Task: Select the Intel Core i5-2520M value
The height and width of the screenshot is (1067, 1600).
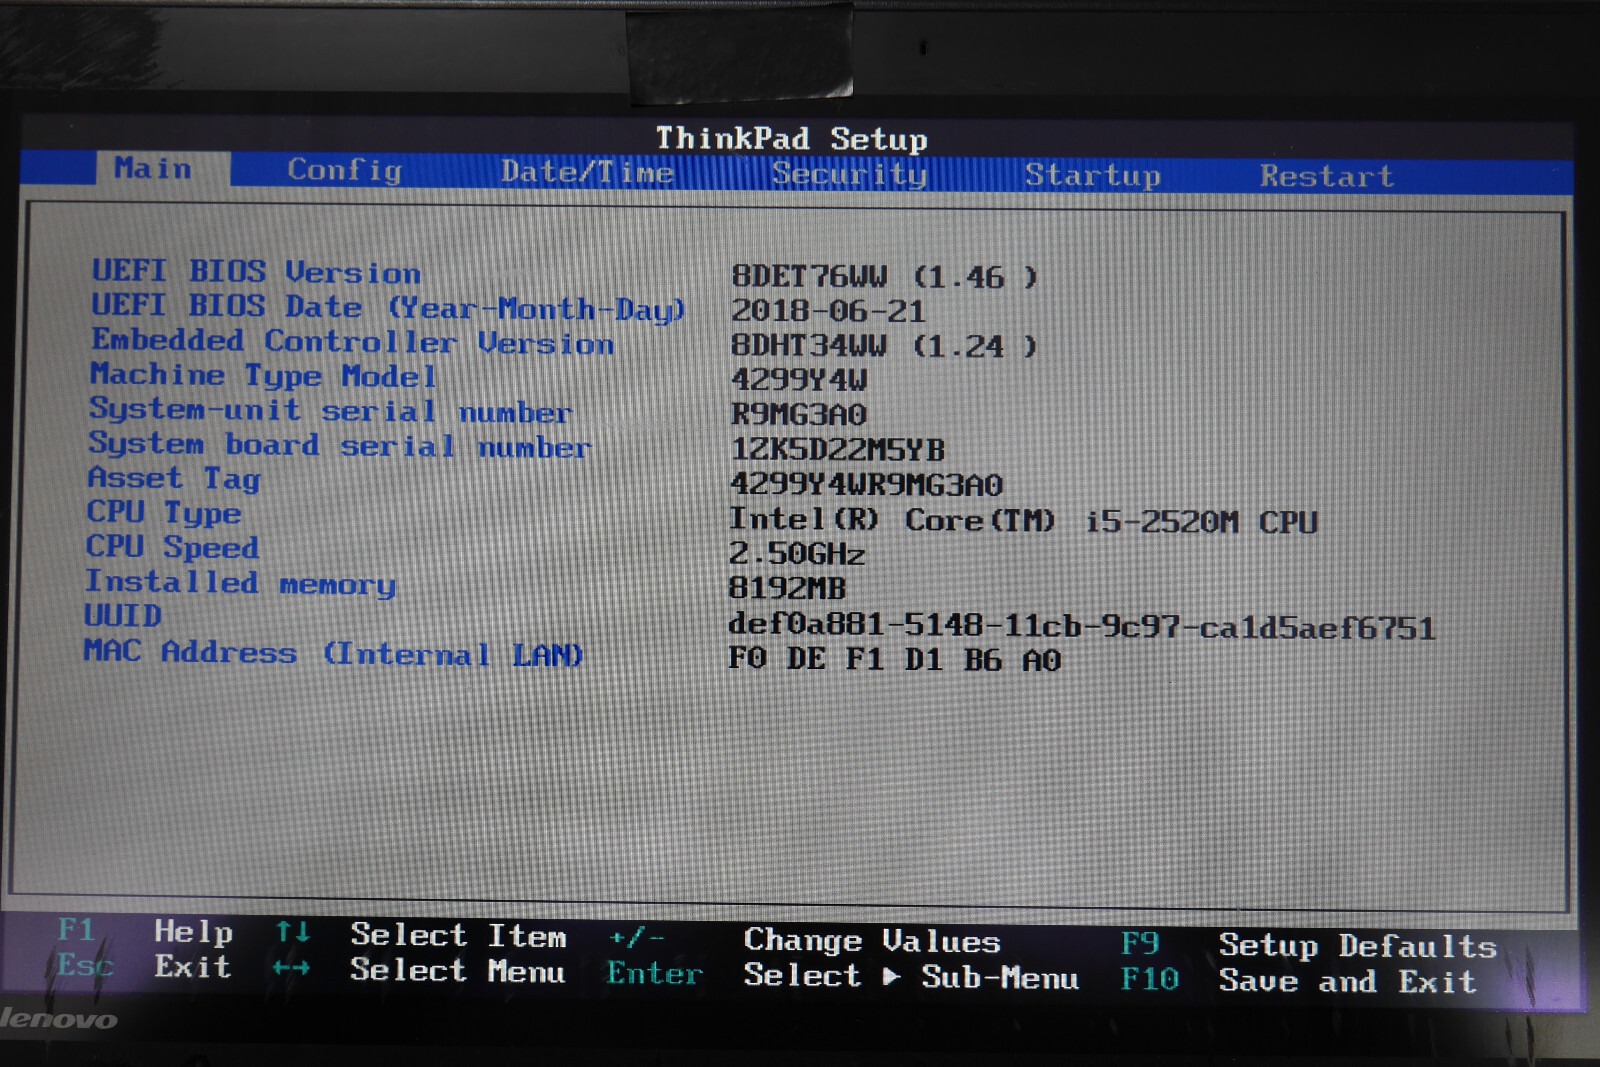Action: [x=1023, y=521]
